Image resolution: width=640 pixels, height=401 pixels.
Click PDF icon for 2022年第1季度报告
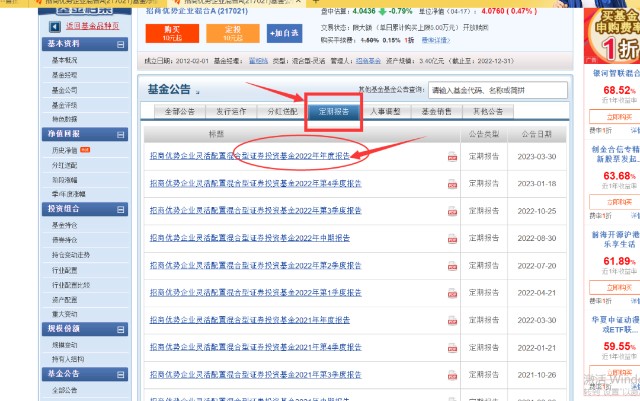click(452, 293)
